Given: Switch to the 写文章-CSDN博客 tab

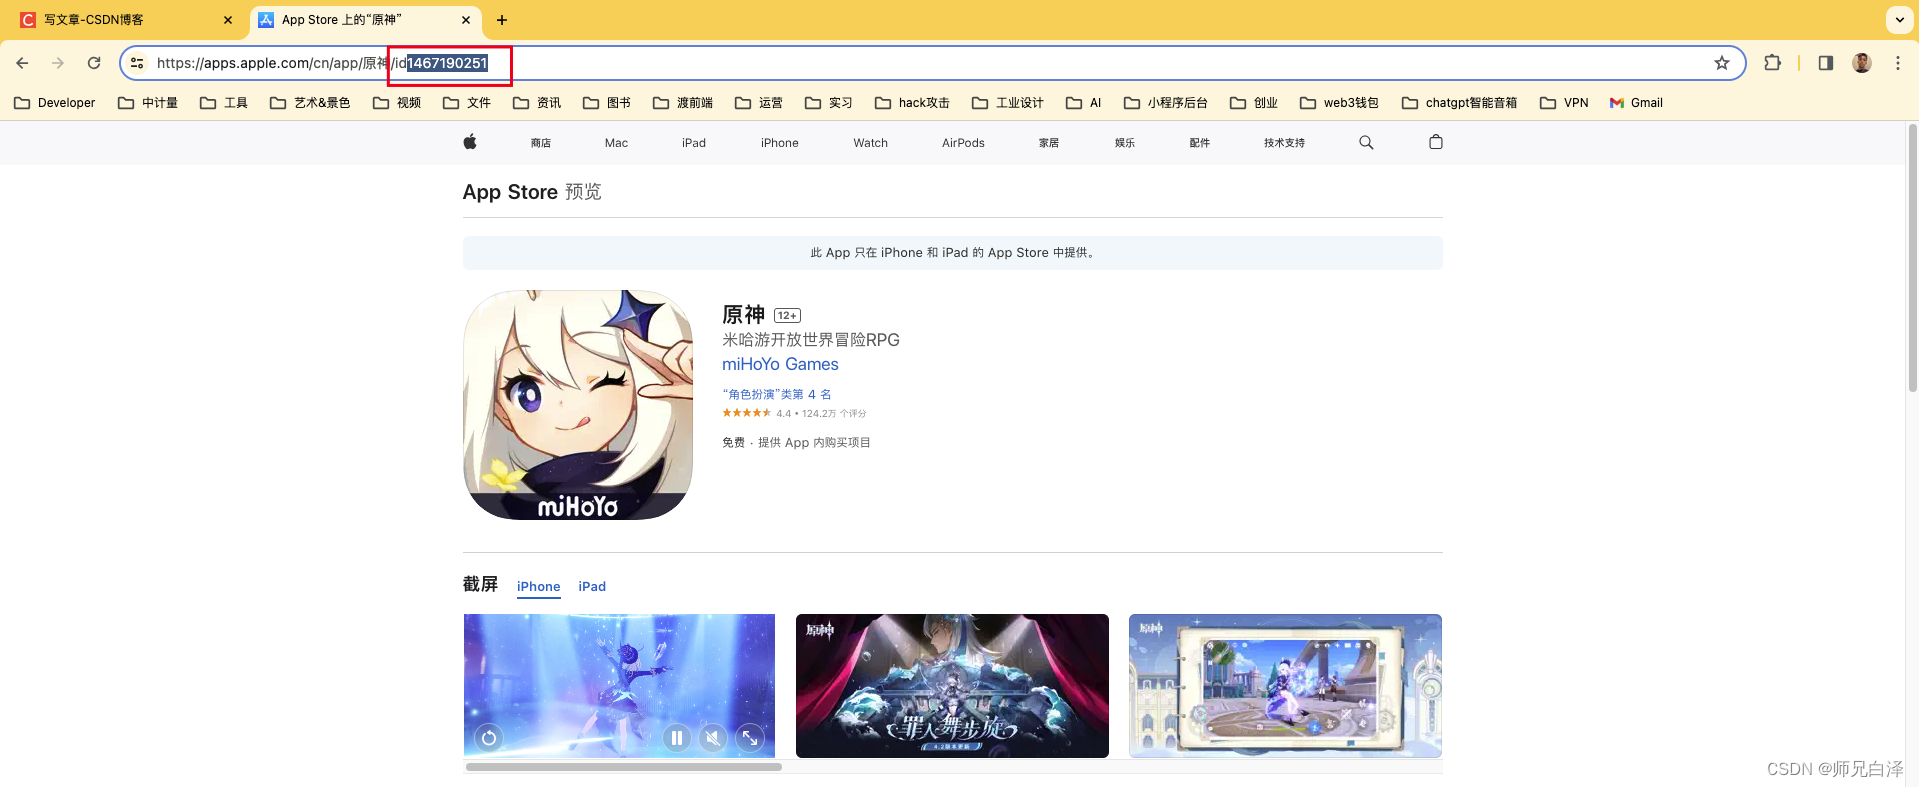Looking at the screenshot, I should [x=125, y=20].
